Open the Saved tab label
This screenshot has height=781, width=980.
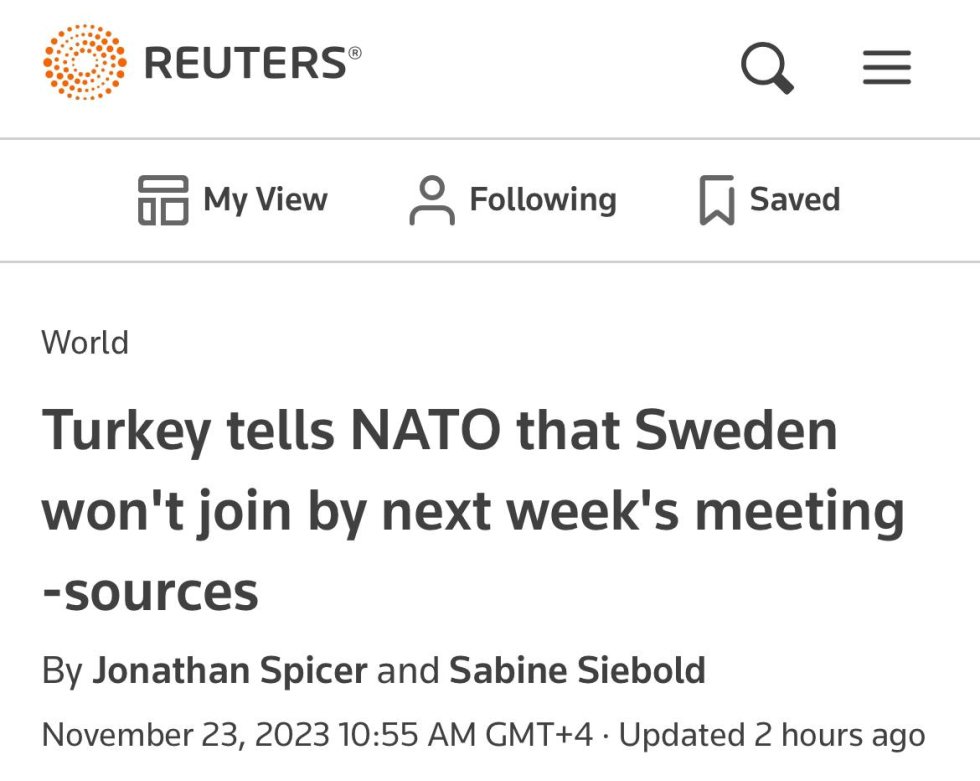coord(794,199)
